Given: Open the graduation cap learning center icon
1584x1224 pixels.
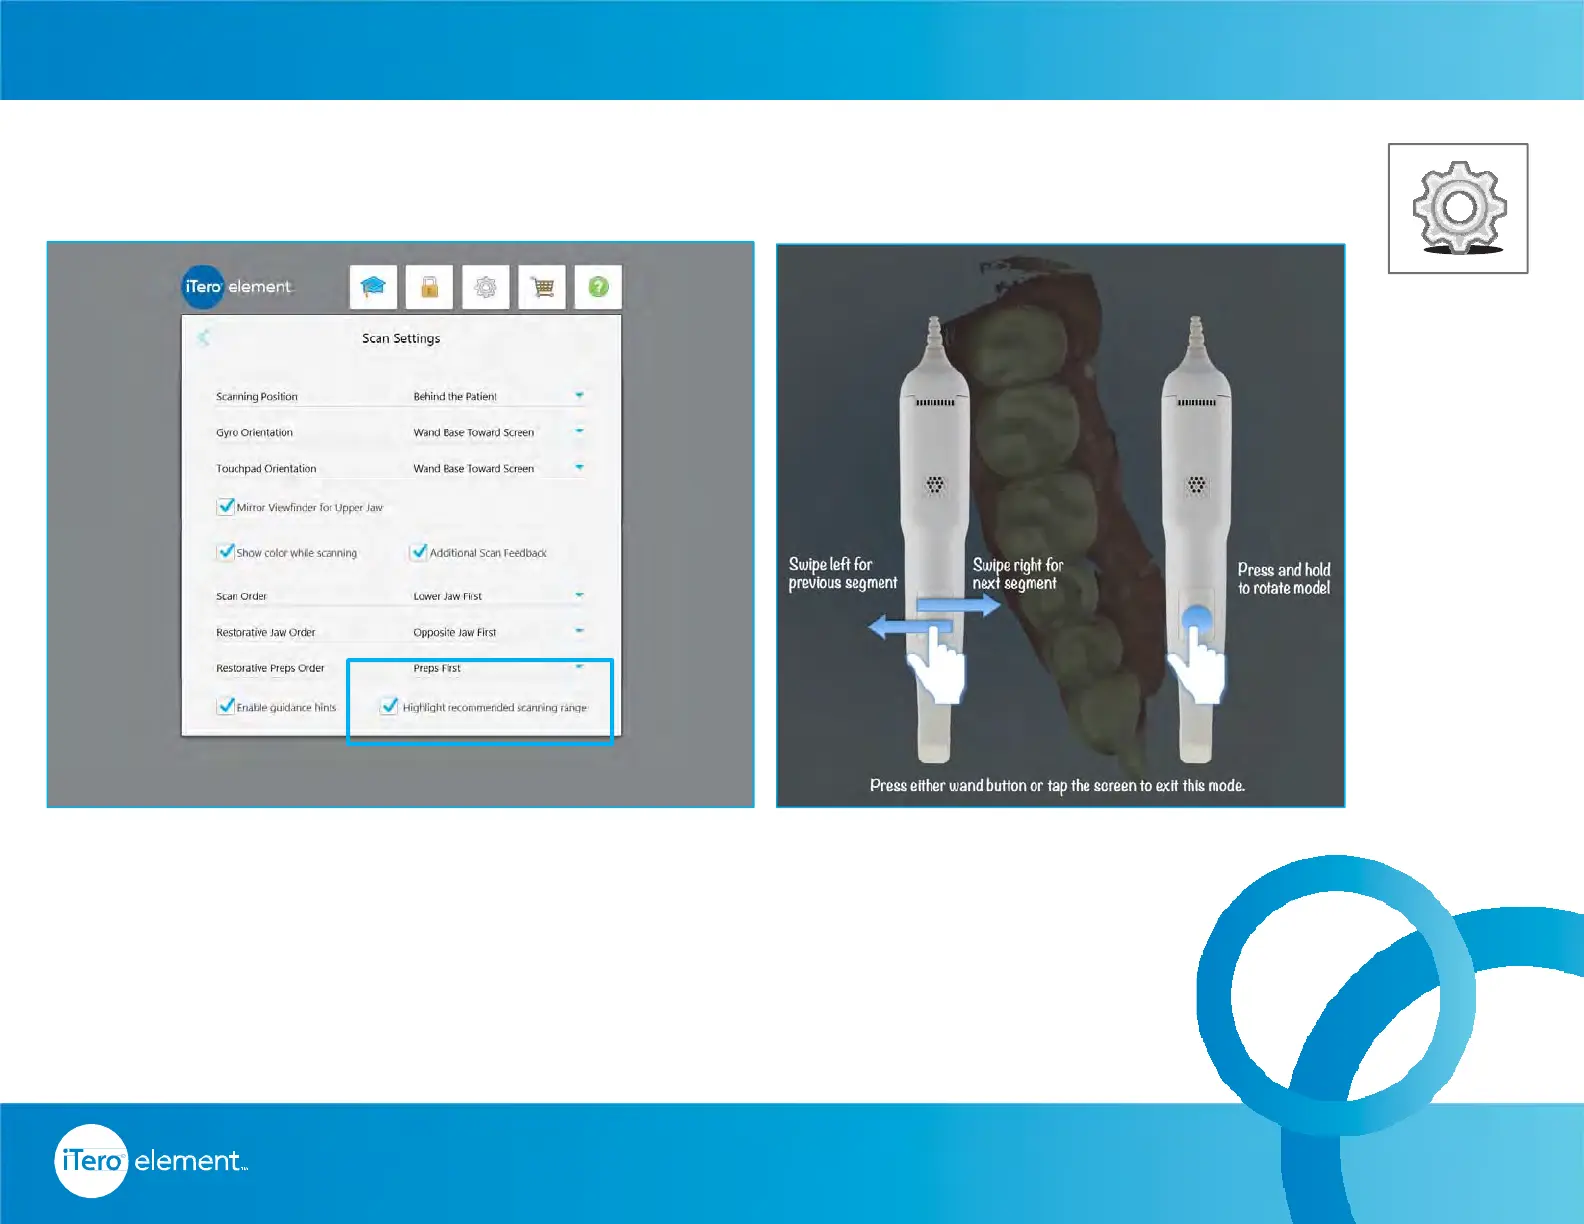Looking at the screenshot, I should pos(373,287).
